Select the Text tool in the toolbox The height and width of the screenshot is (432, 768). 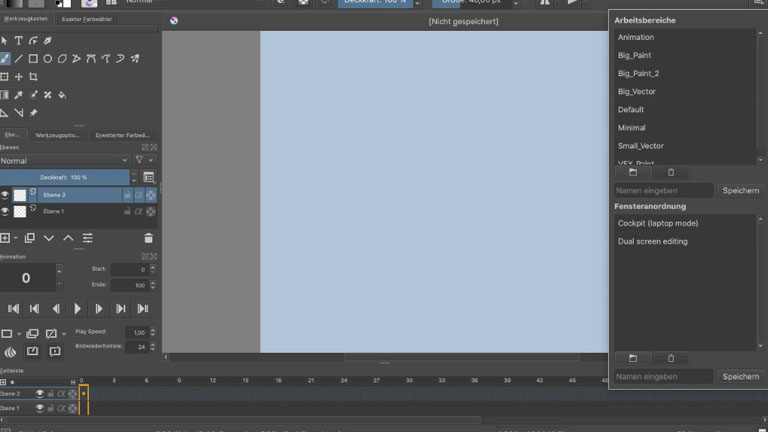(18, 41)
